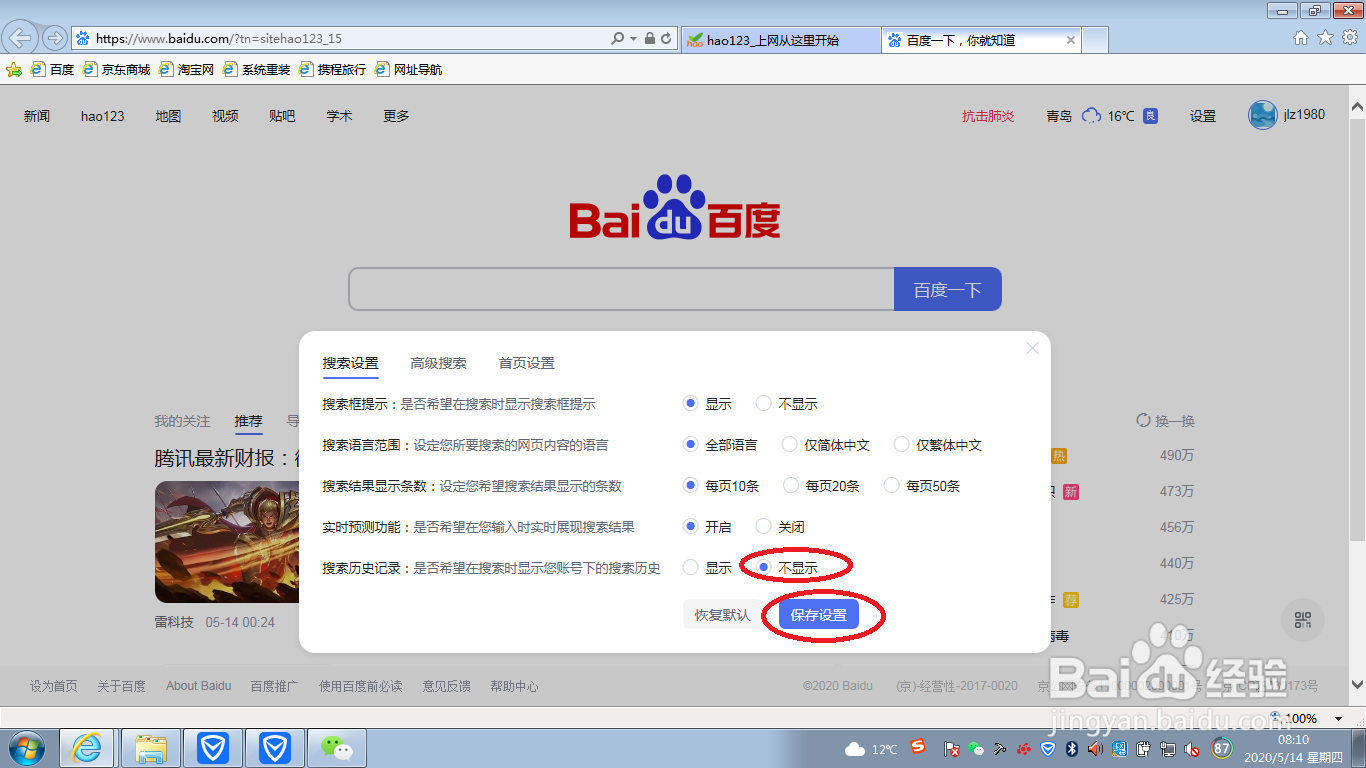
Task: Open the 贴吧 navigation link
Action: pos(282,116)
